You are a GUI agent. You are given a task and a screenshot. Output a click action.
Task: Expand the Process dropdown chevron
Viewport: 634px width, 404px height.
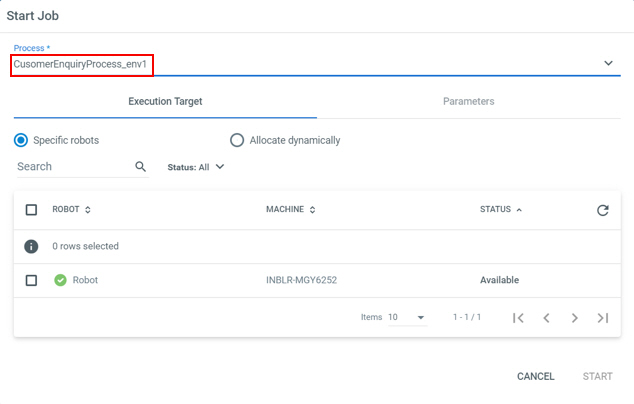[608, 63]
